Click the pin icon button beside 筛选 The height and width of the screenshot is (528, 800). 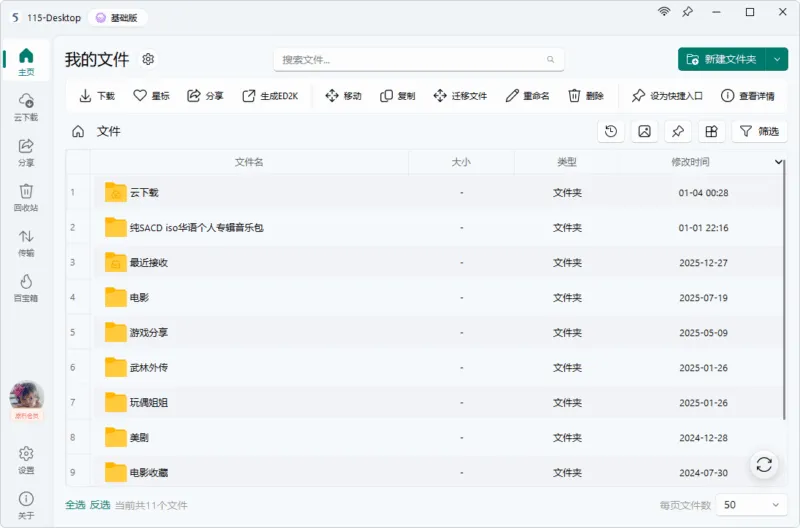coord(678,132)
